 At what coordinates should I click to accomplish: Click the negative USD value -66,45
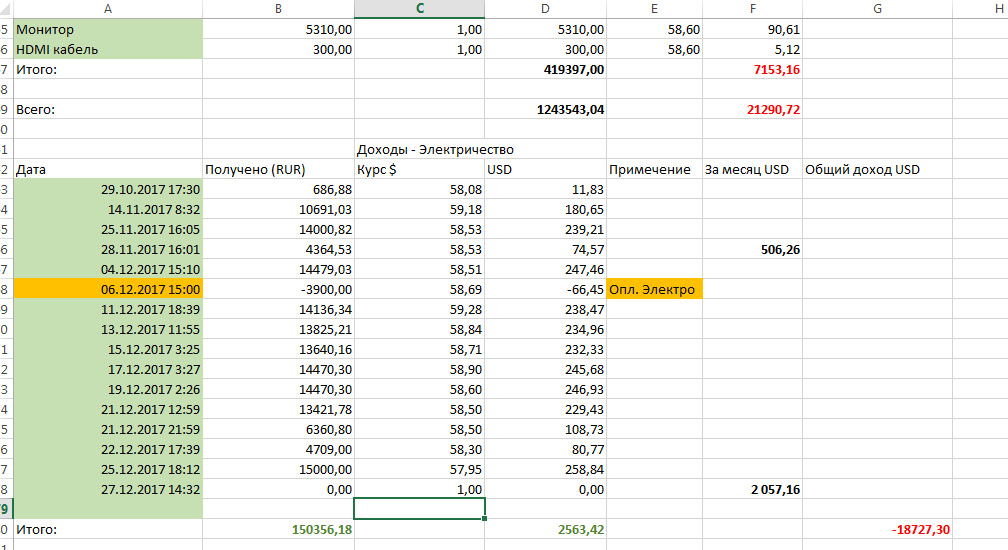pyautogui.click(x=585, y=289)
